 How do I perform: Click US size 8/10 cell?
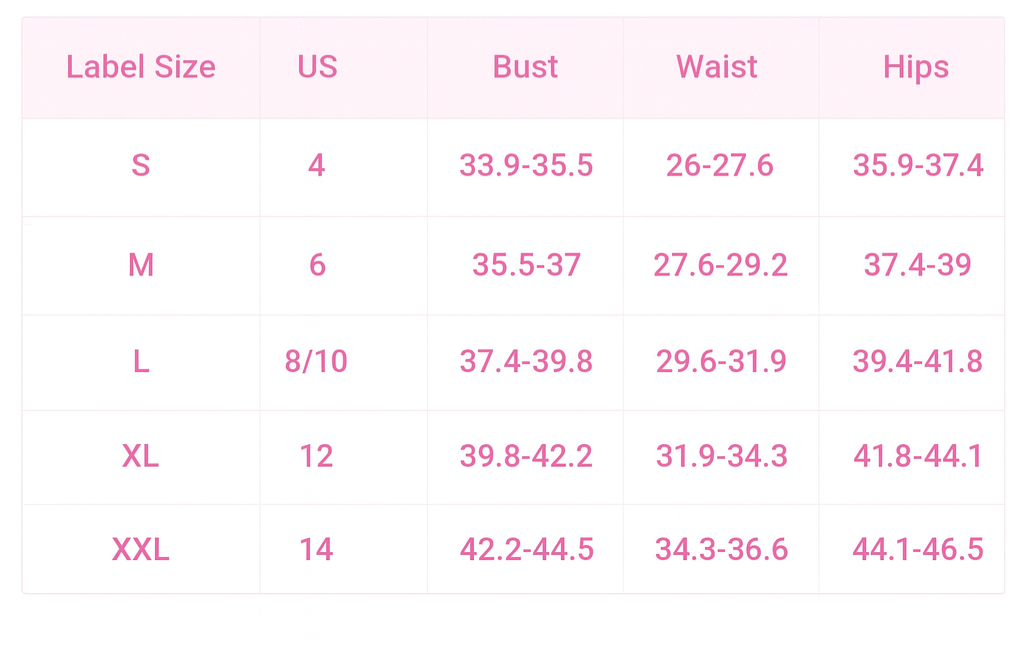tap(317, 361)
